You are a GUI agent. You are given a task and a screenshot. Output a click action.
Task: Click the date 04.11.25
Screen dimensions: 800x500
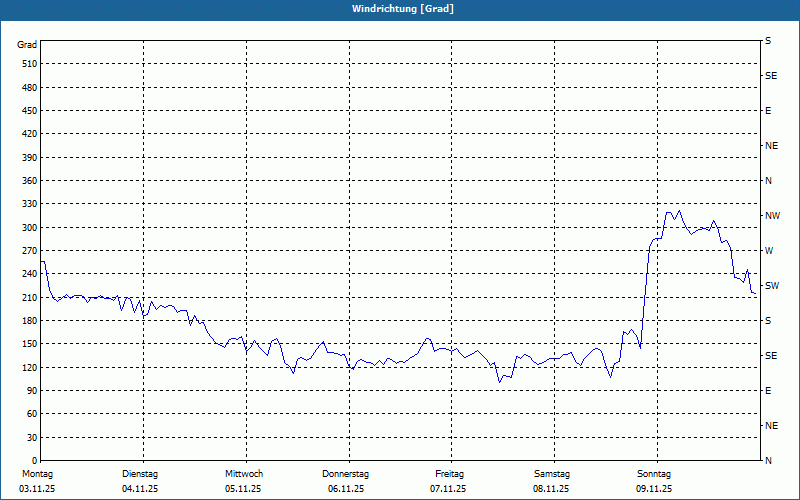tap(140, 489)
